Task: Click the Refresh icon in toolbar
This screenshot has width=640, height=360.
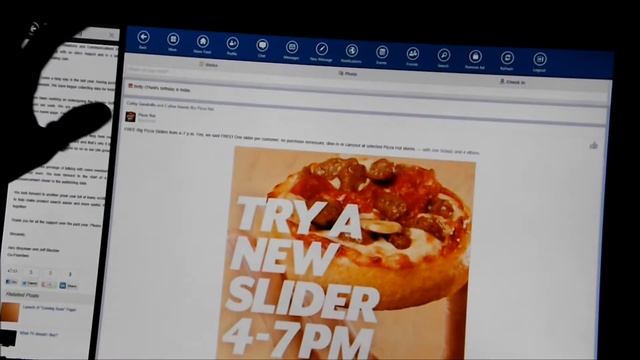Action: click(507, 58)
